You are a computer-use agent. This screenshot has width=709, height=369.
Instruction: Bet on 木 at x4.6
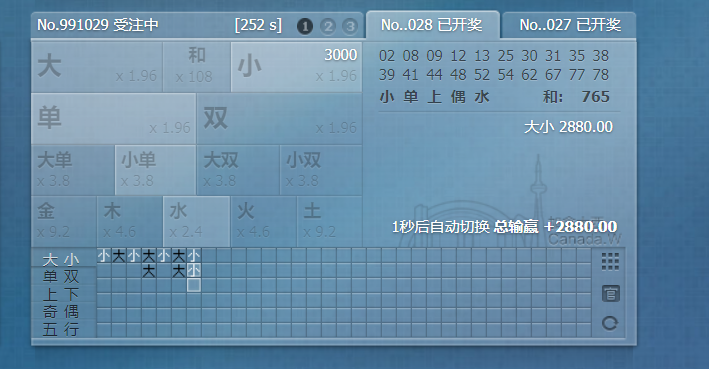130,222
